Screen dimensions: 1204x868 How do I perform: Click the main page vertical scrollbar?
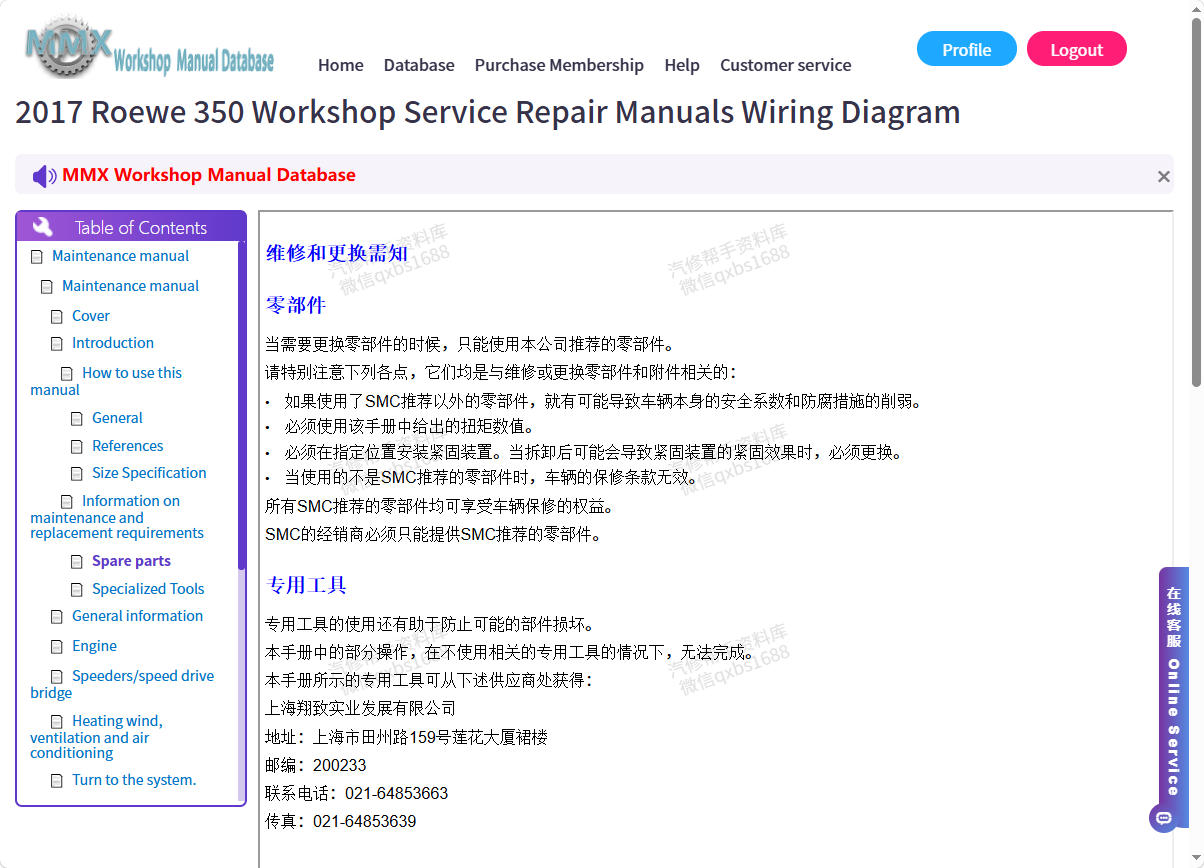1196,200
